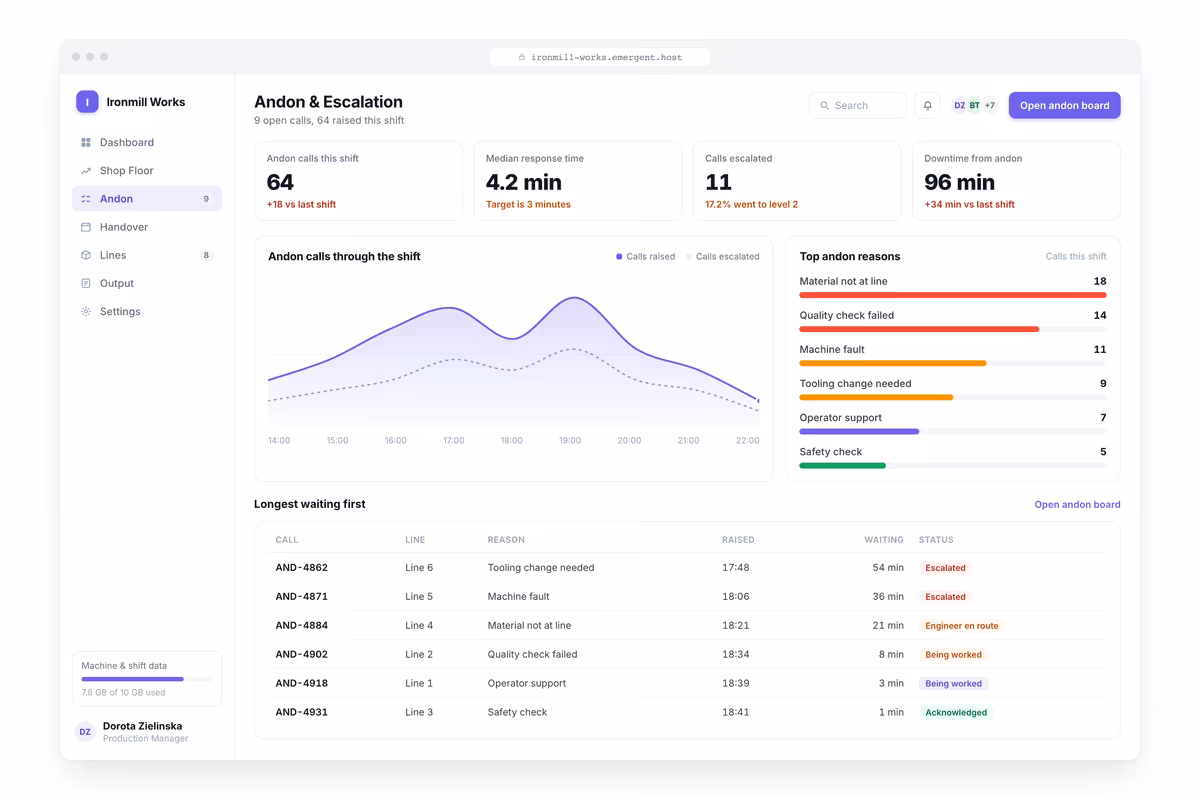Click the Tooling change needed bar

pos(953,397)
